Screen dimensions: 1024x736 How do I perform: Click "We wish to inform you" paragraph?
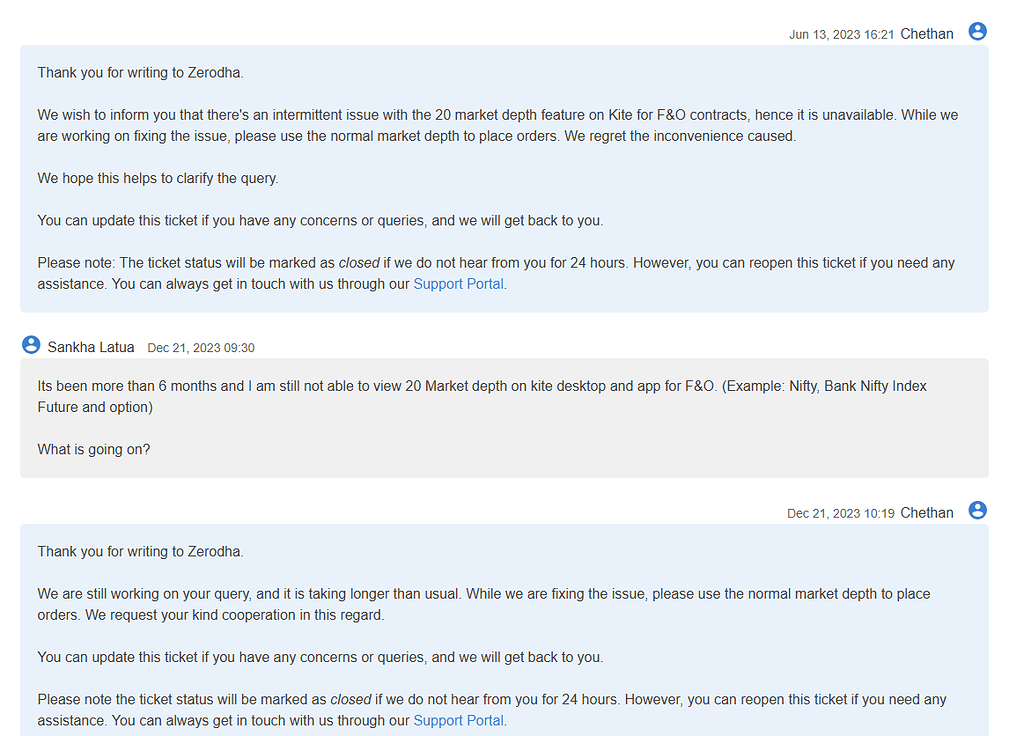coord(498,125)
